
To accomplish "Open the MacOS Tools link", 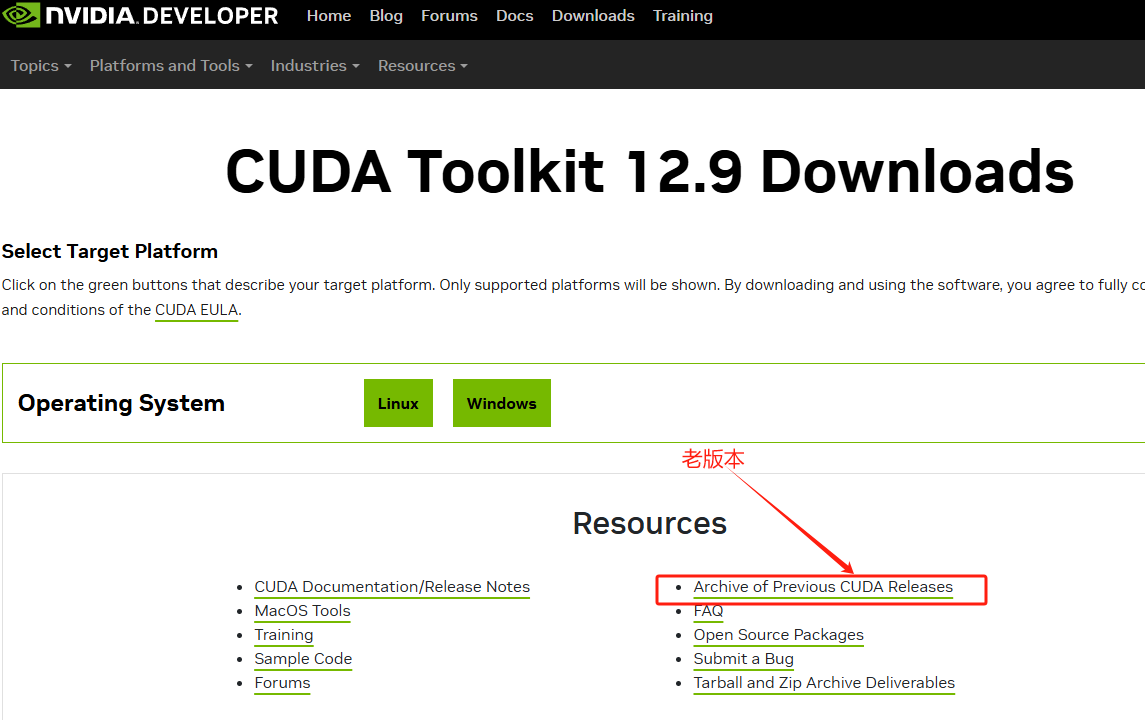I will coord(302,611).
